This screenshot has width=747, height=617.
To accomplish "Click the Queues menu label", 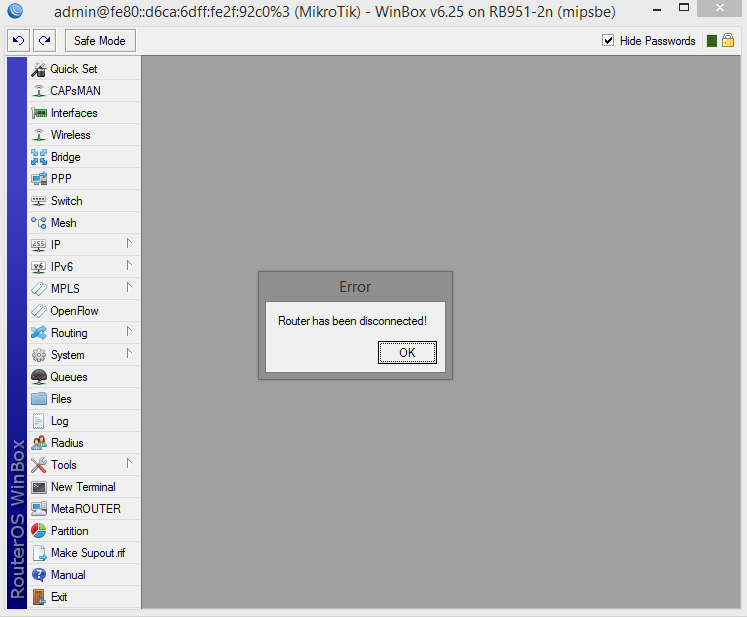I will pyautogui.click(x=69, y=377).
